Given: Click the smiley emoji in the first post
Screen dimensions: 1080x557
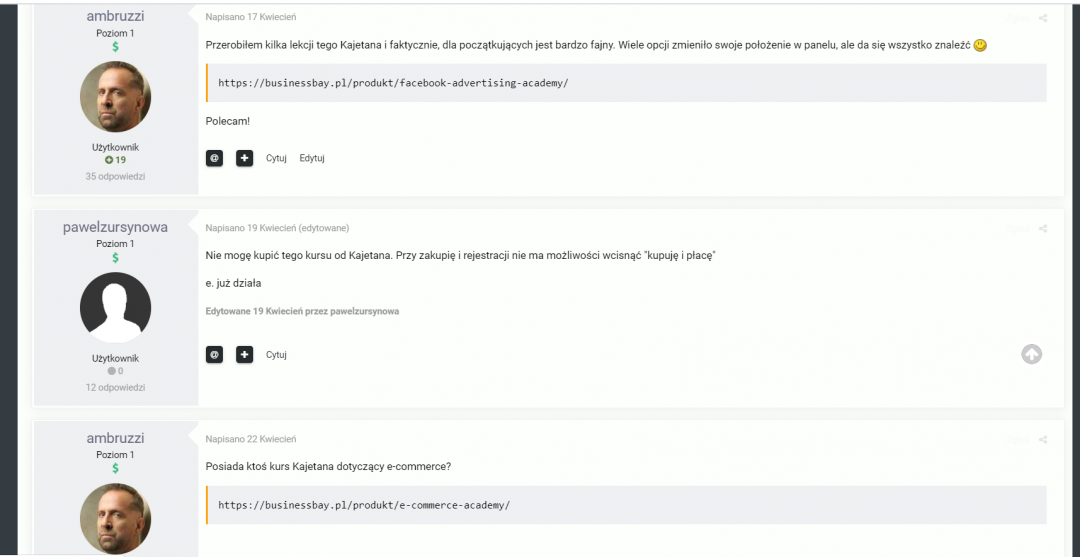Looking at the screenshot, I should [x=980, y=46].
